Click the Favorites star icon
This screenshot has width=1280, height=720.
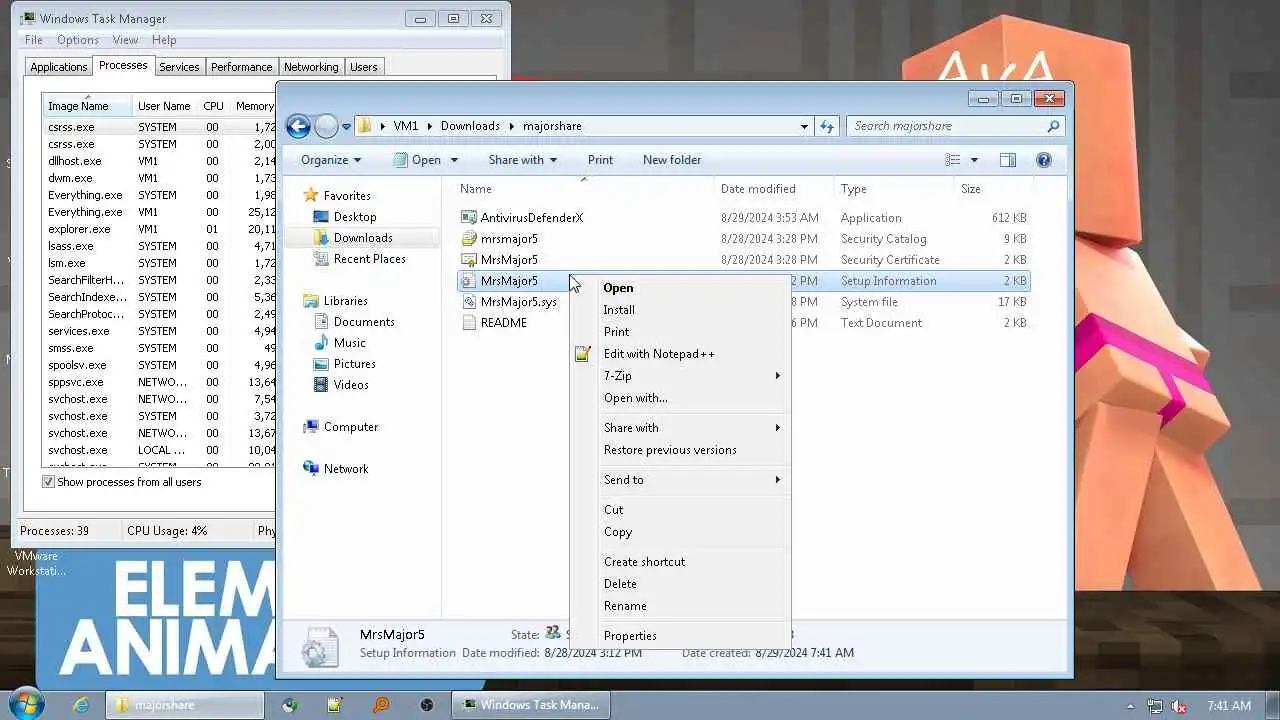pos(311,196)
